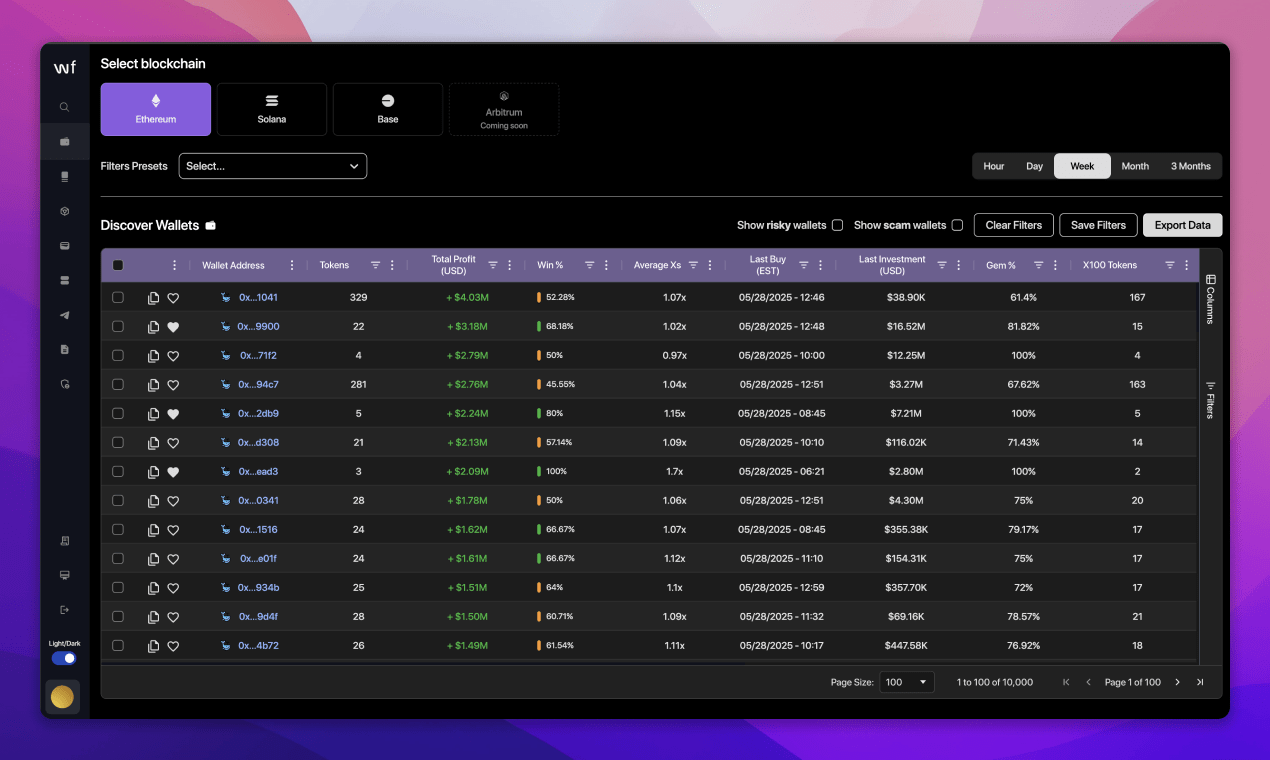Click the Average Xs column filter icon
The image size is (1270, 760).
(x=693, y=265)
